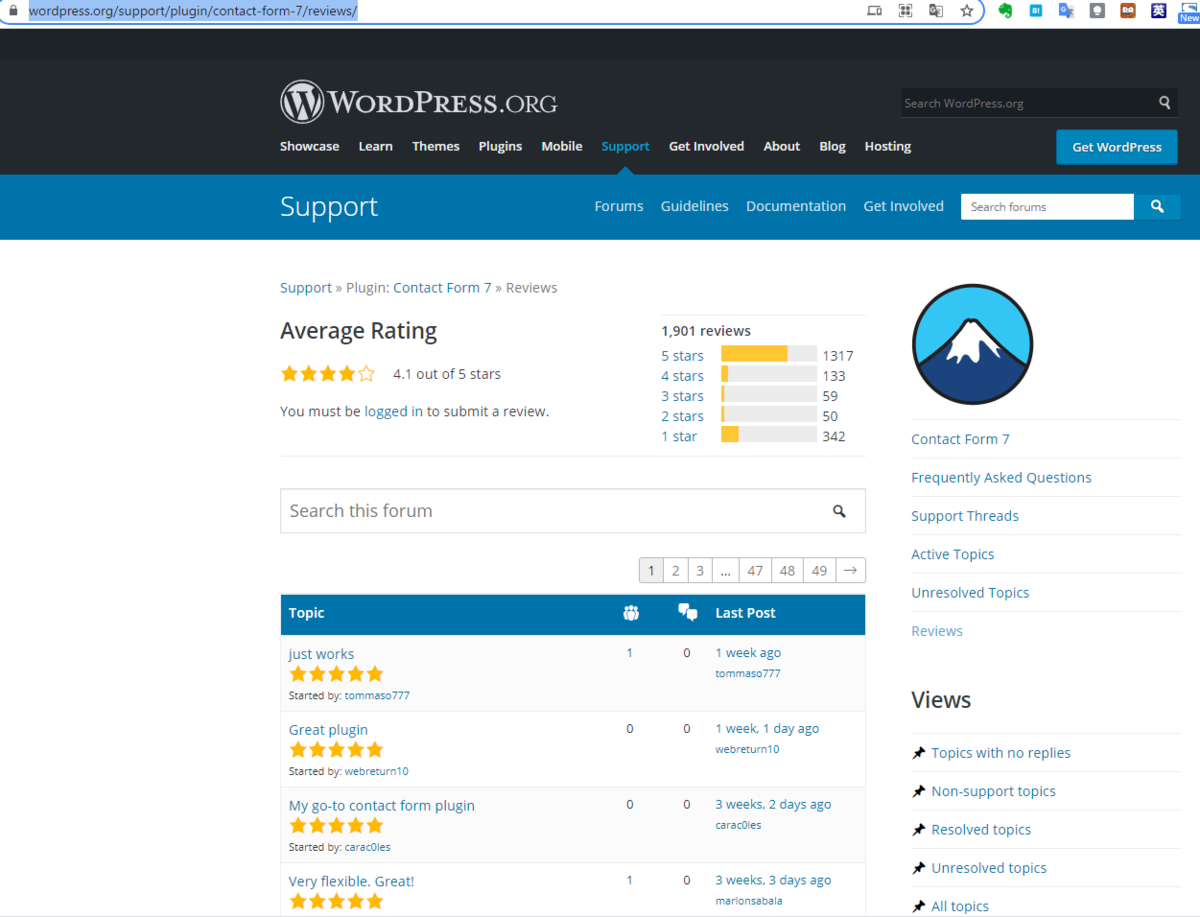Open the Evernote elephant extension
The width and height of the screenshot is (1200, 917).
(x=1006, y=11)
